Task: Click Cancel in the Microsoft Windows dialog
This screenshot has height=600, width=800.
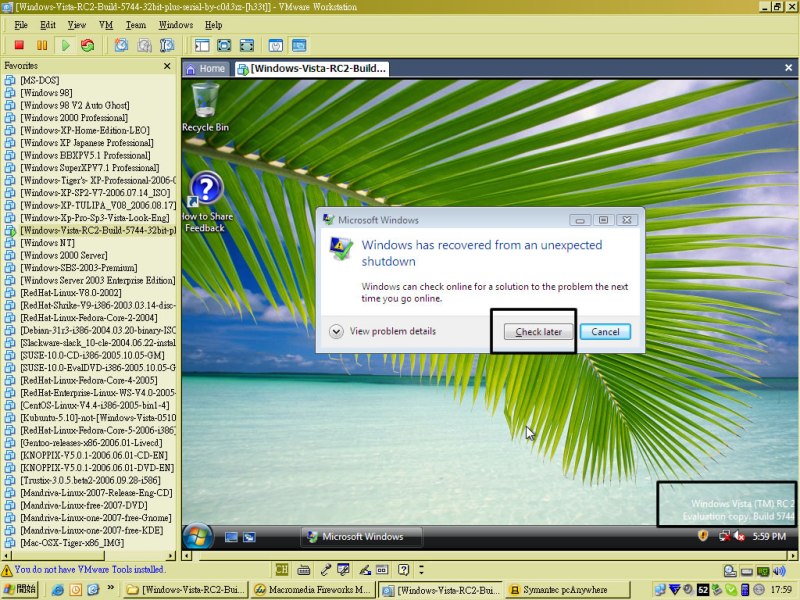Action: click(x=605, y=332)
